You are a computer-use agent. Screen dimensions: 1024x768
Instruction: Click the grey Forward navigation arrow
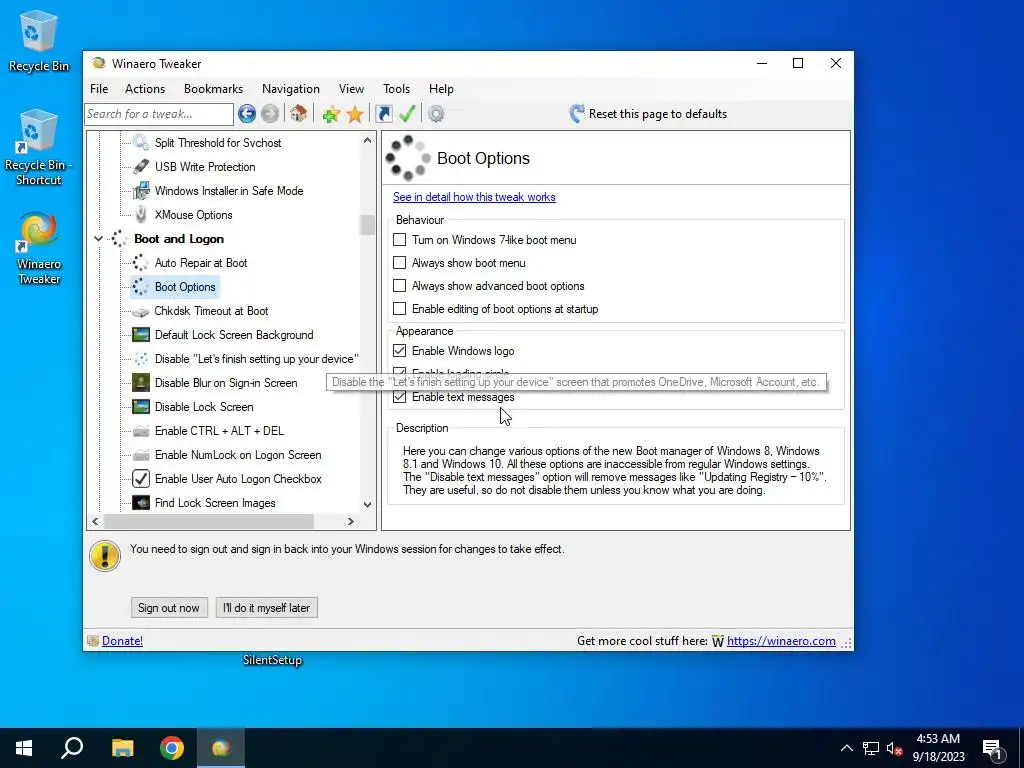[270, 114]
